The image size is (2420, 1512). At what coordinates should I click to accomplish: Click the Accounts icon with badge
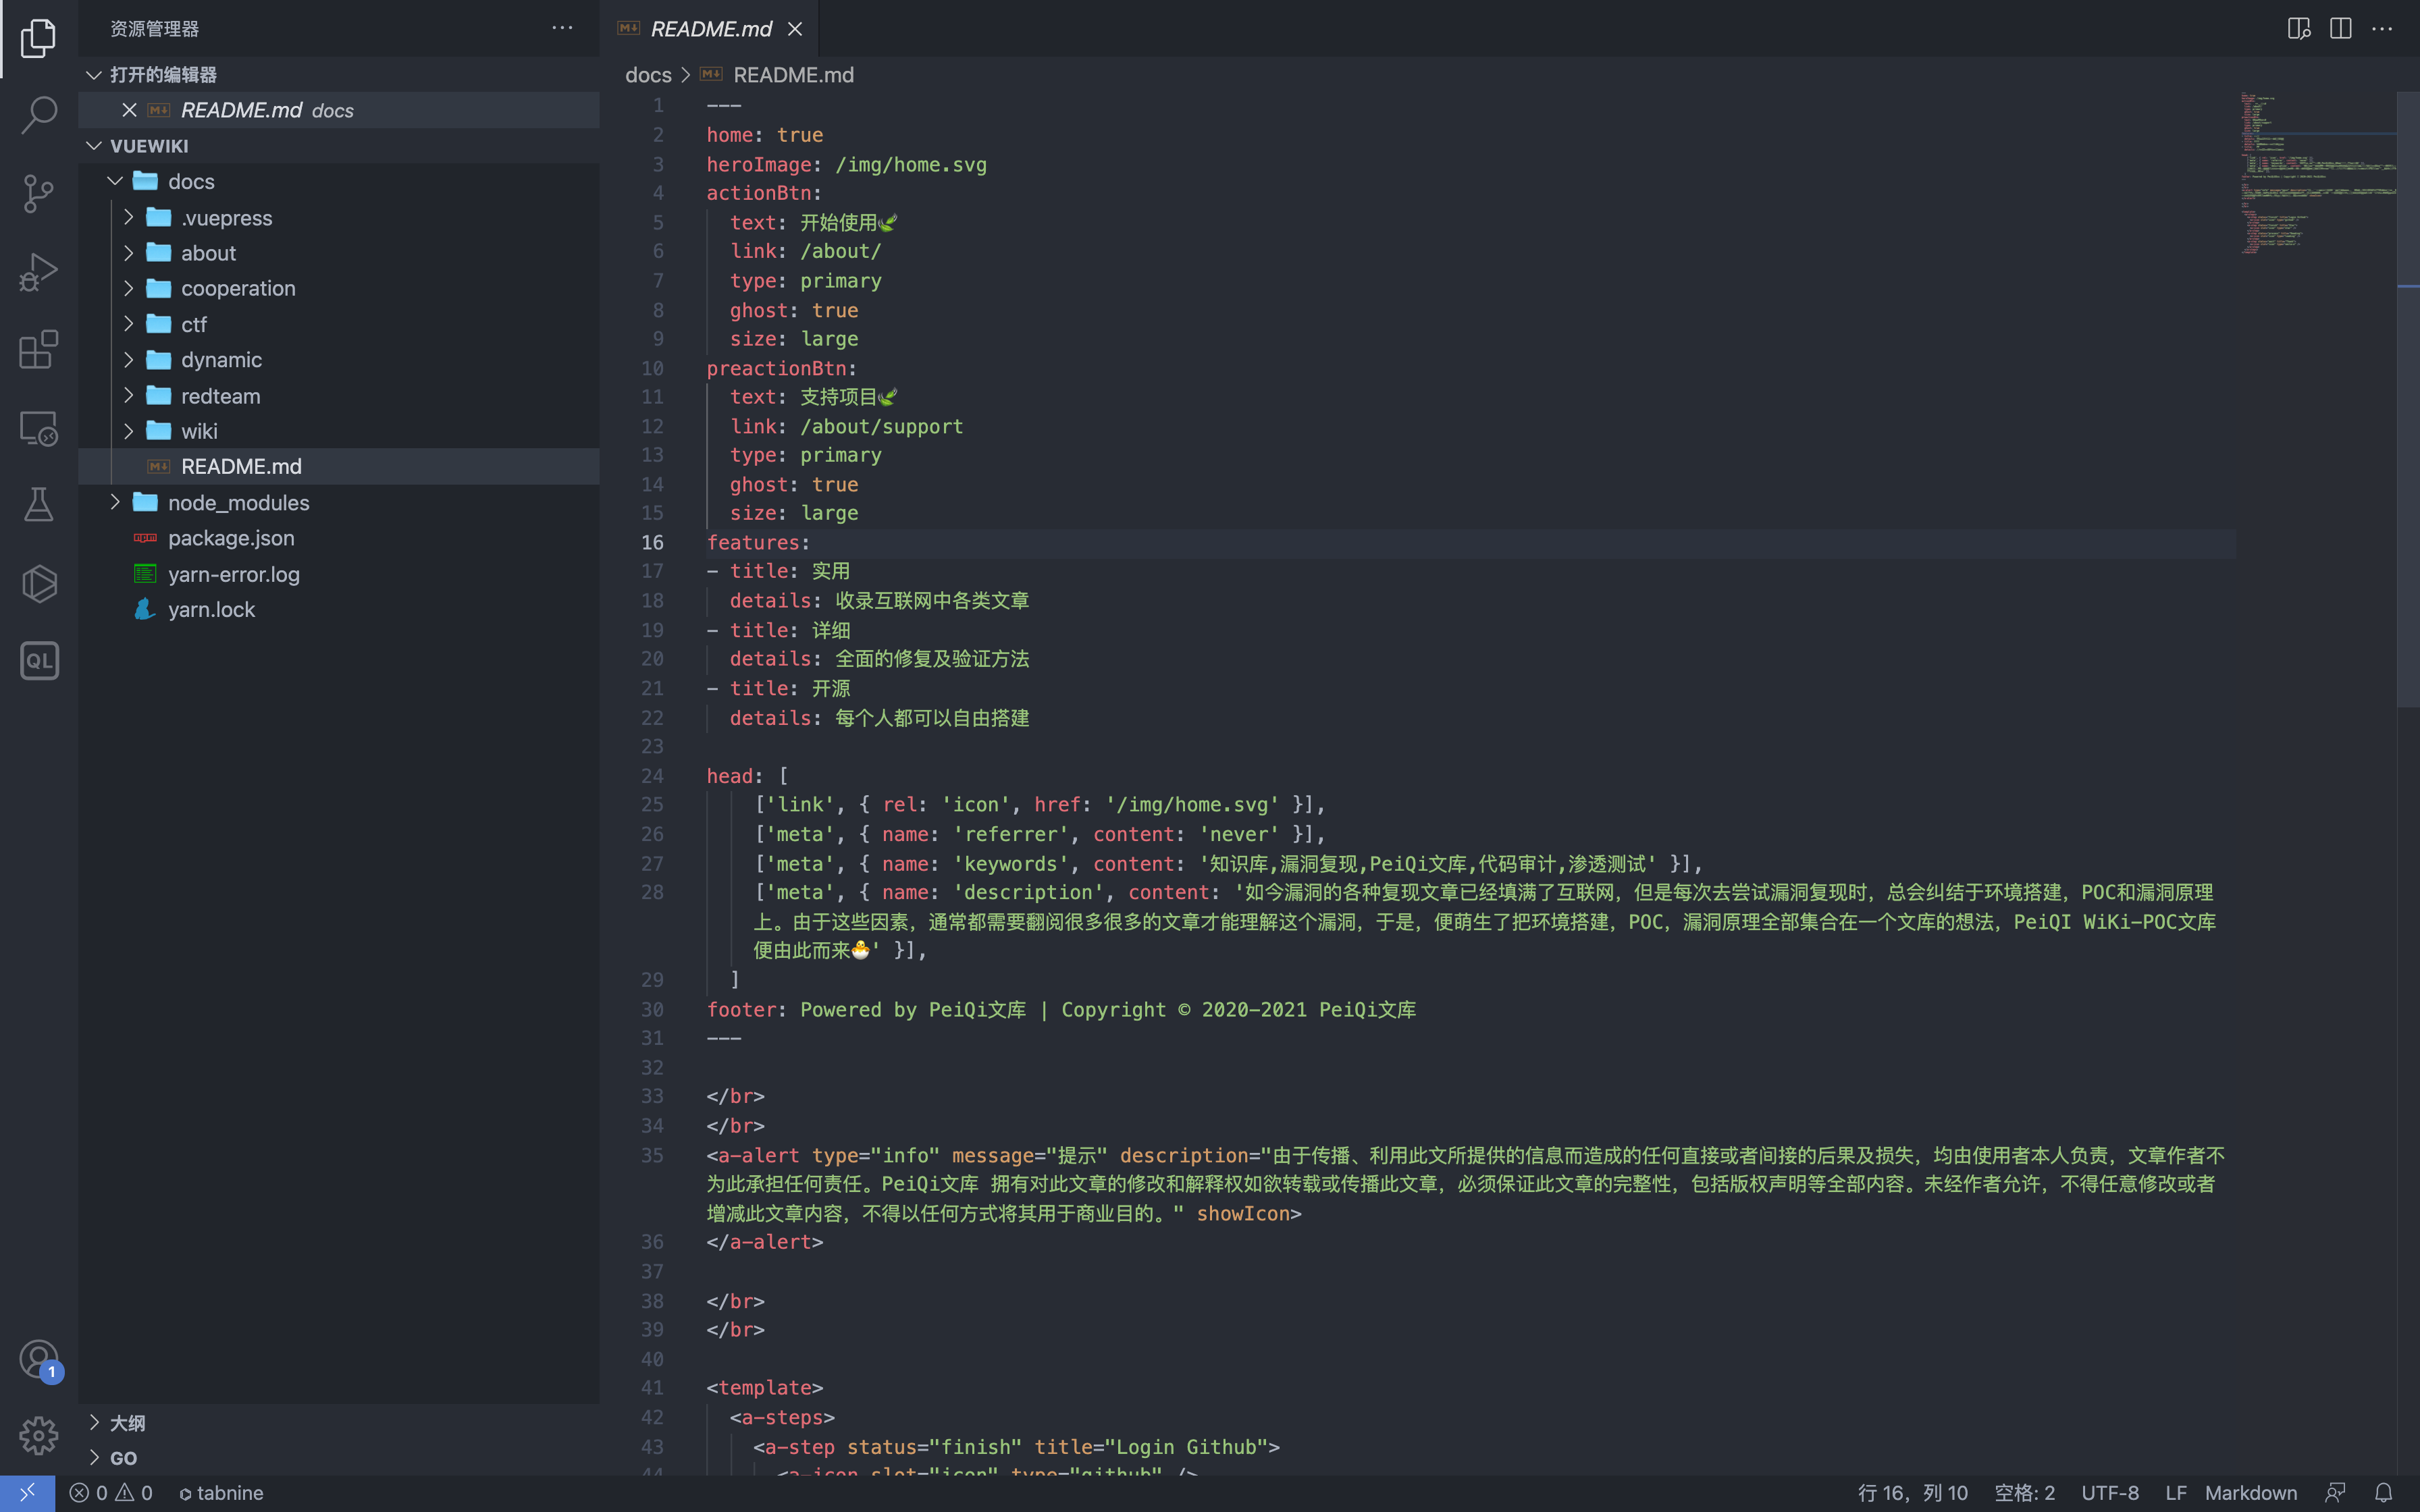pyautogui.click(x=38, y=1360)
